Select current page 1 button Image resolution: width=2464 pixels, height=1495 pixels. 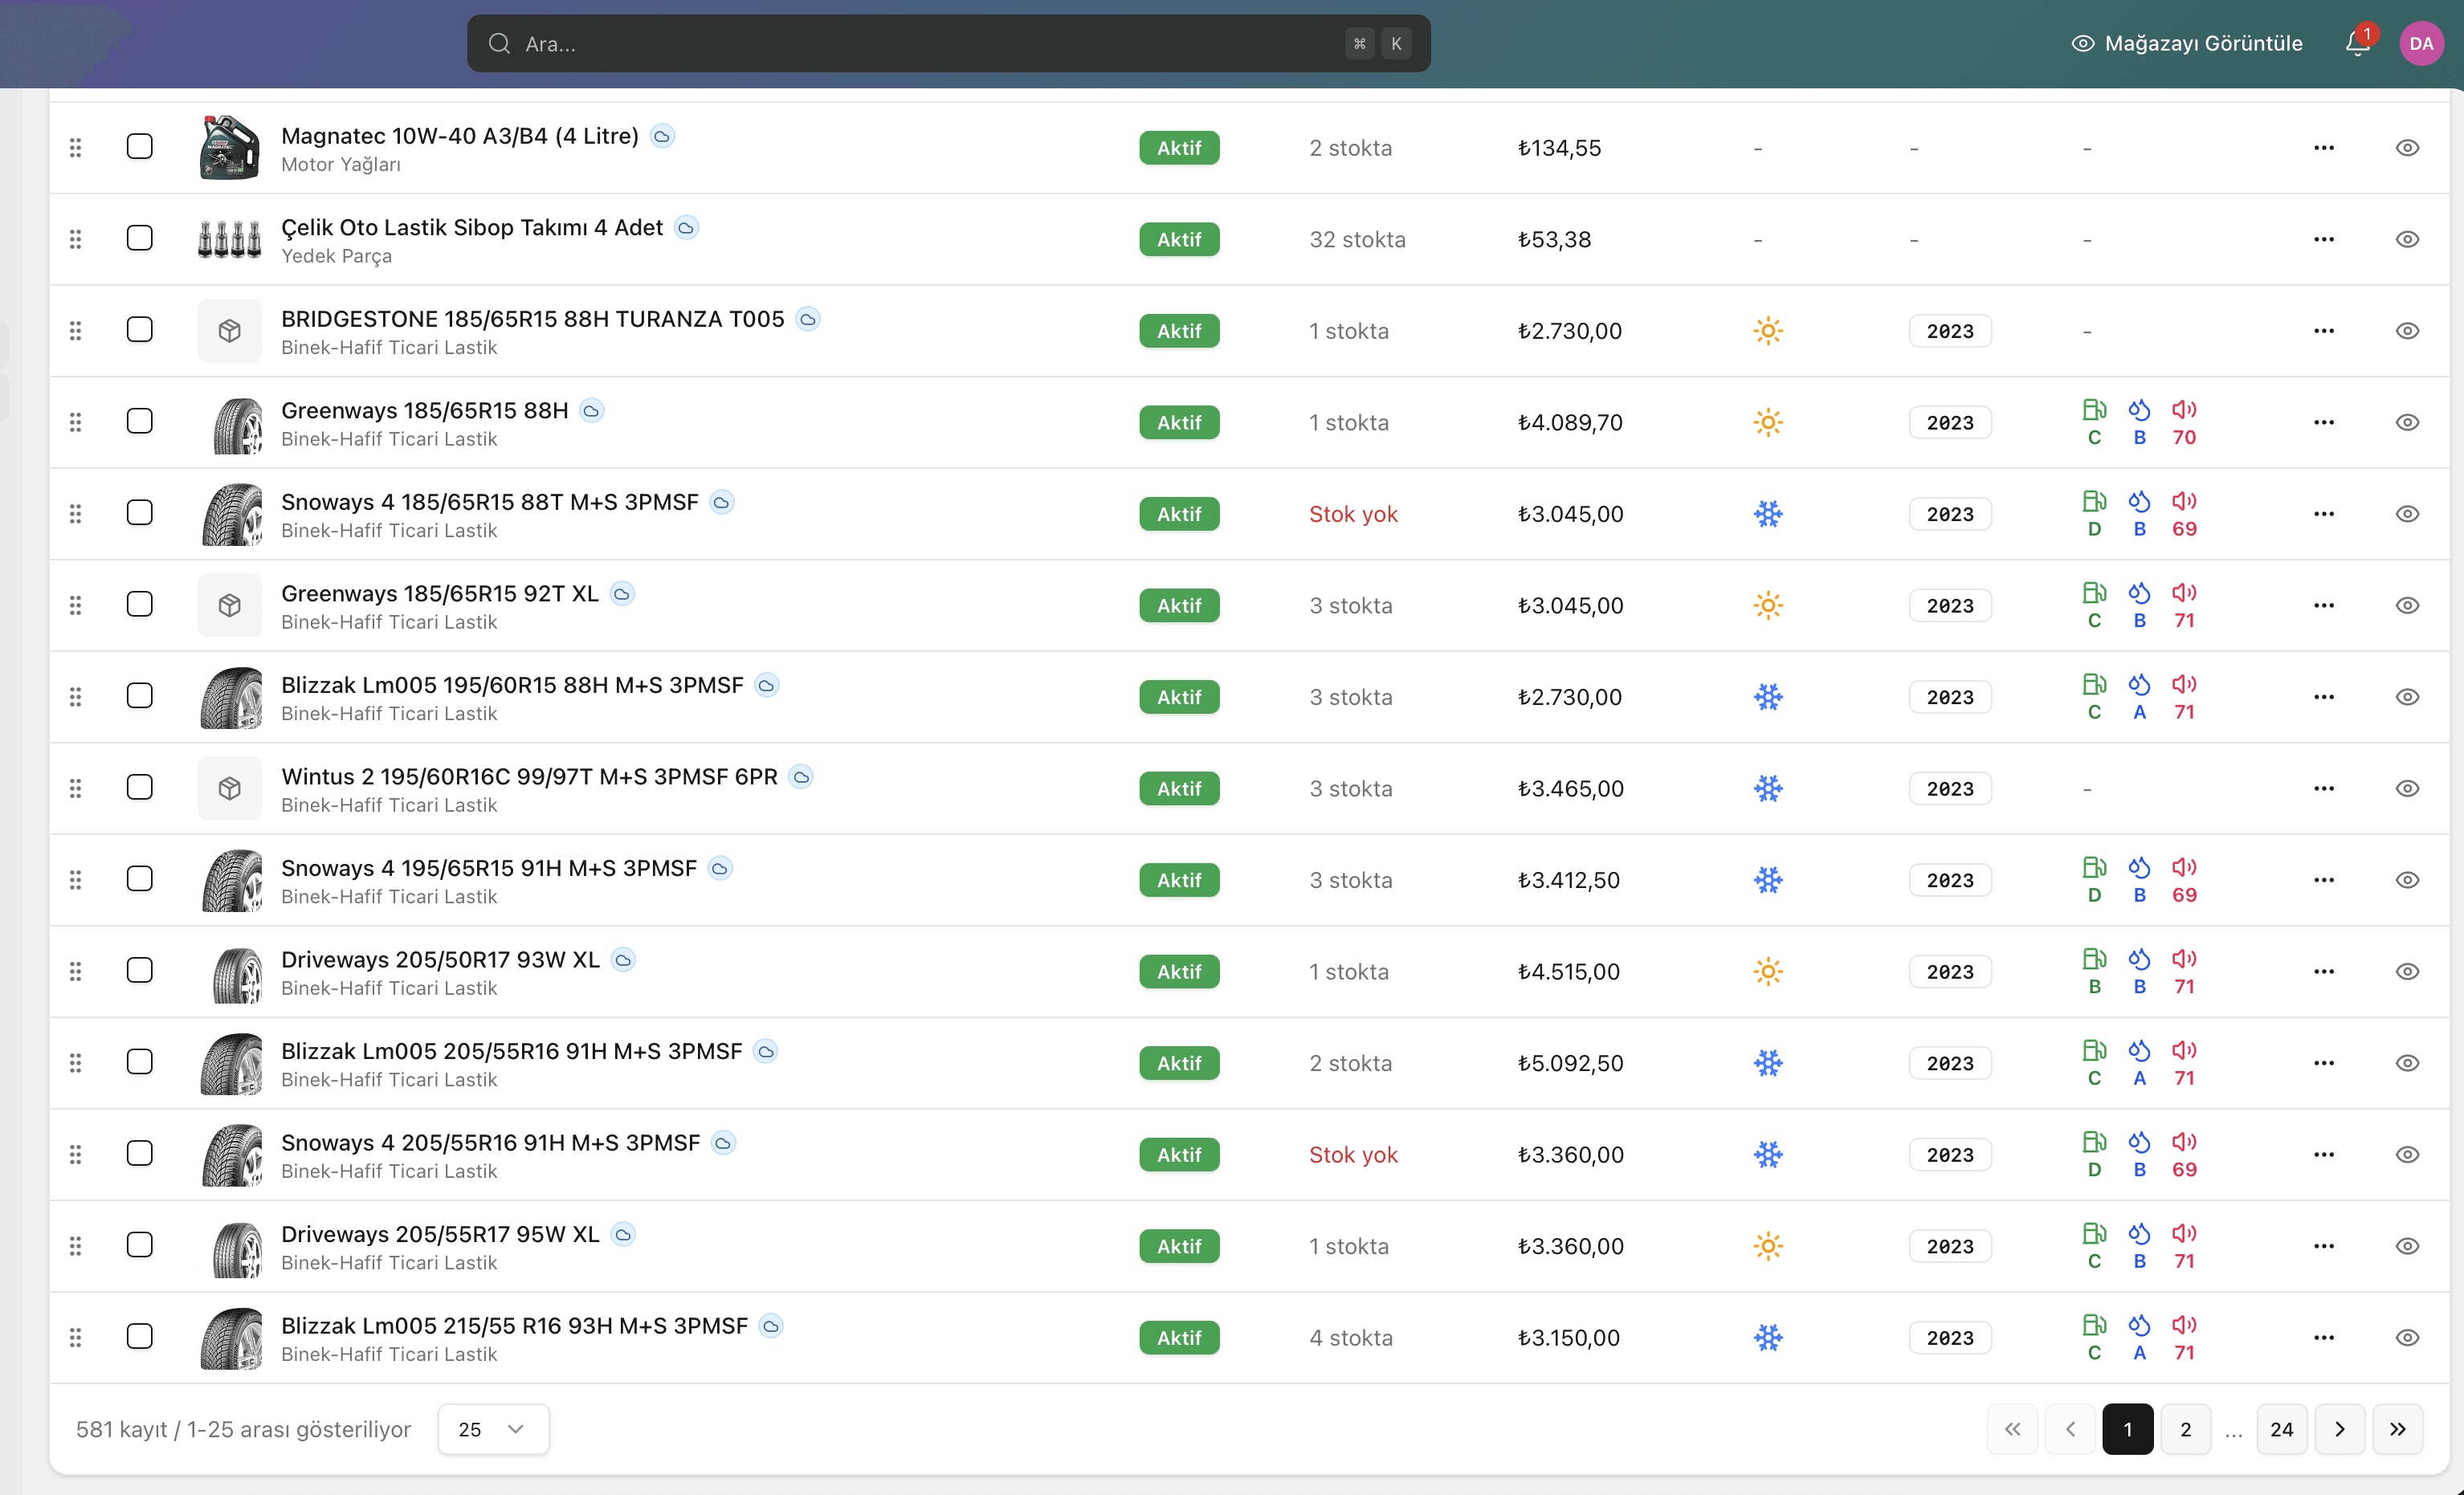click(2127, 1429)
